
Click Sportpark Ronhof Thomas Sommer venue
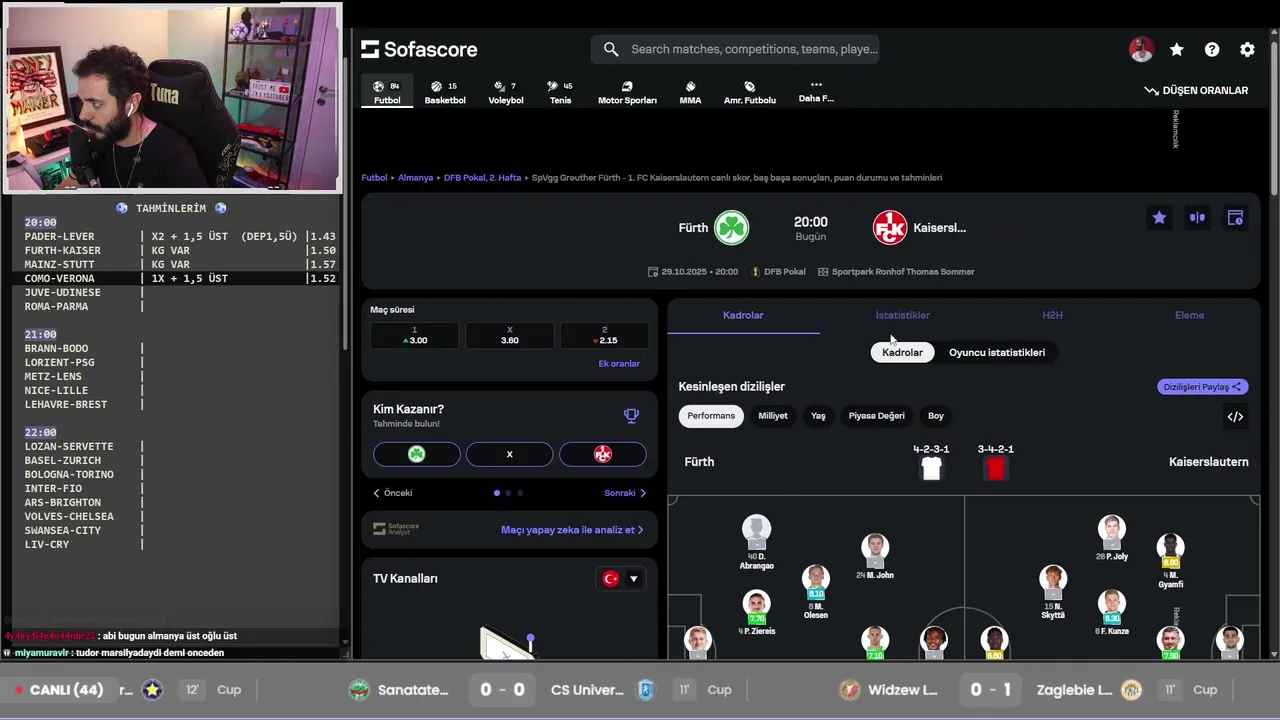coord(896,272)
